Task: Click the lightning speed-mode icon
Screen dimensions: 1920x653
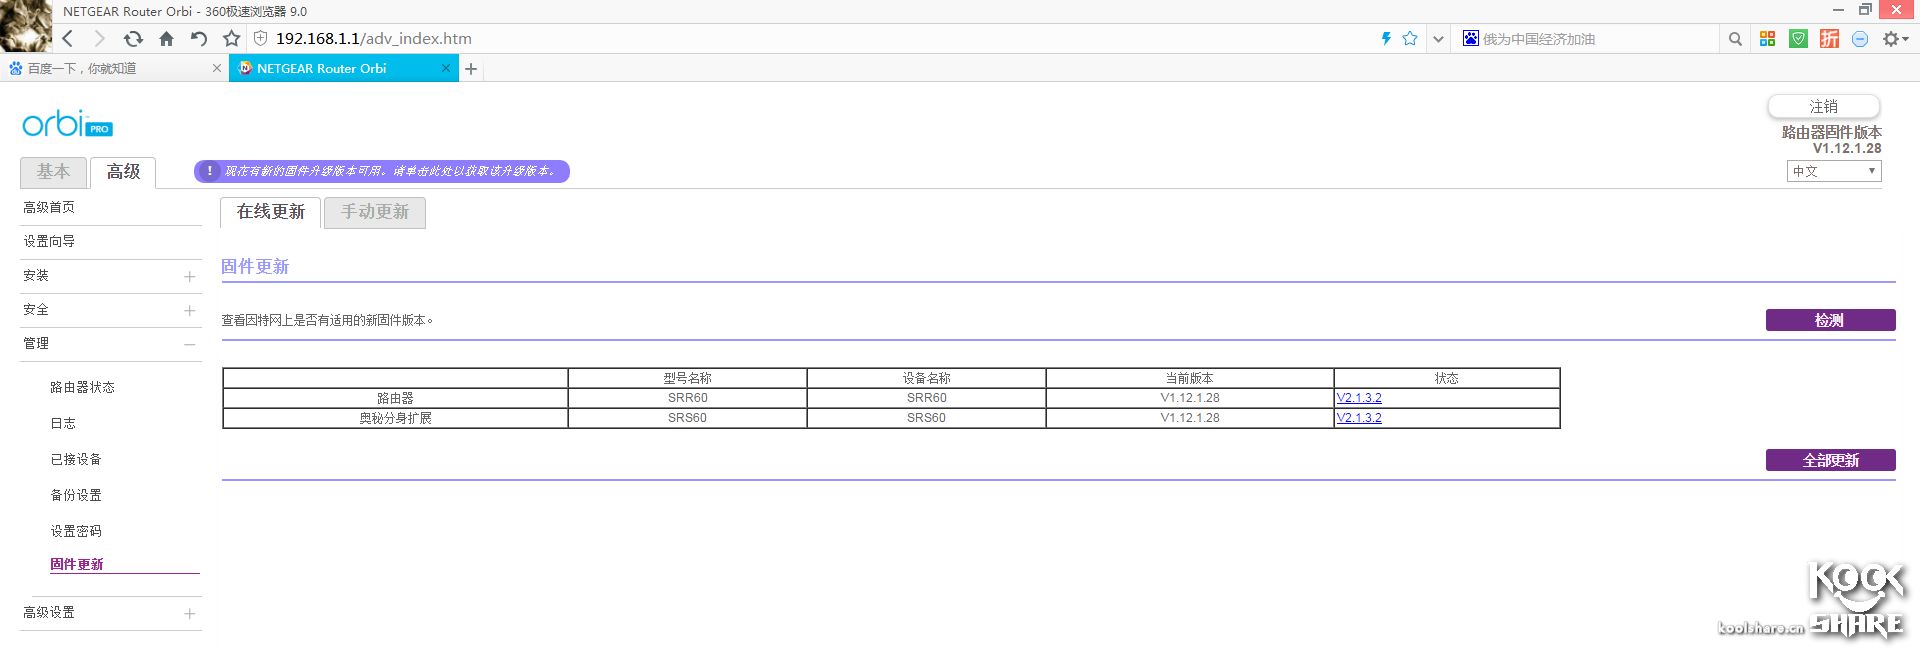Action: tap(1386, 39)
